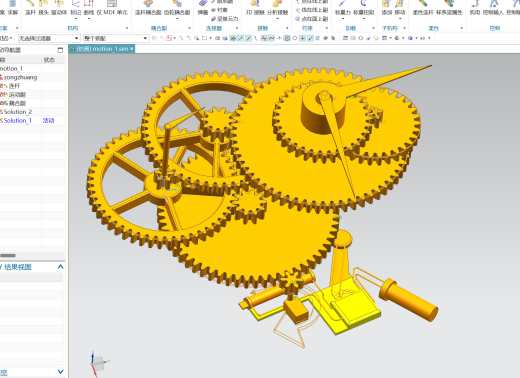The width and height of the screenshot is (520, 378).
Task: Open the dropdown arrow under 标记
Action: (x=76, y=19)
